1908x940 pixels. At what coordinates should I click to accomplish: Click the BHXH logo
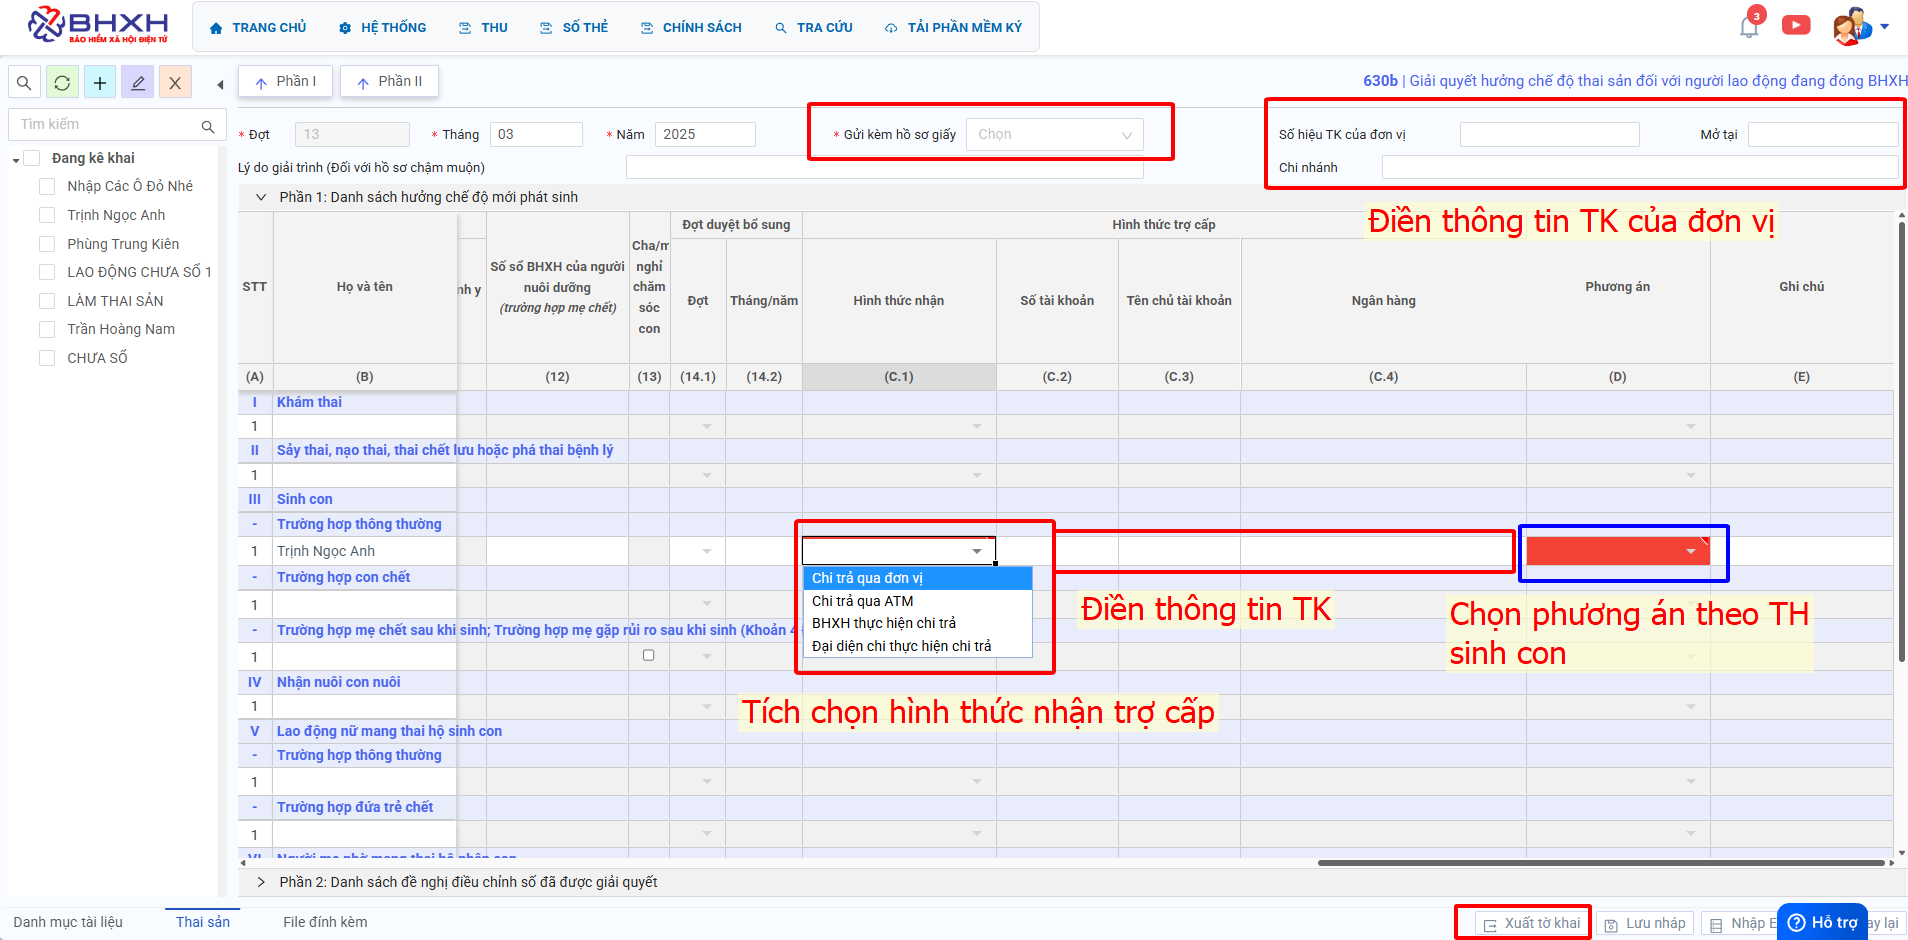pos(98,26)
